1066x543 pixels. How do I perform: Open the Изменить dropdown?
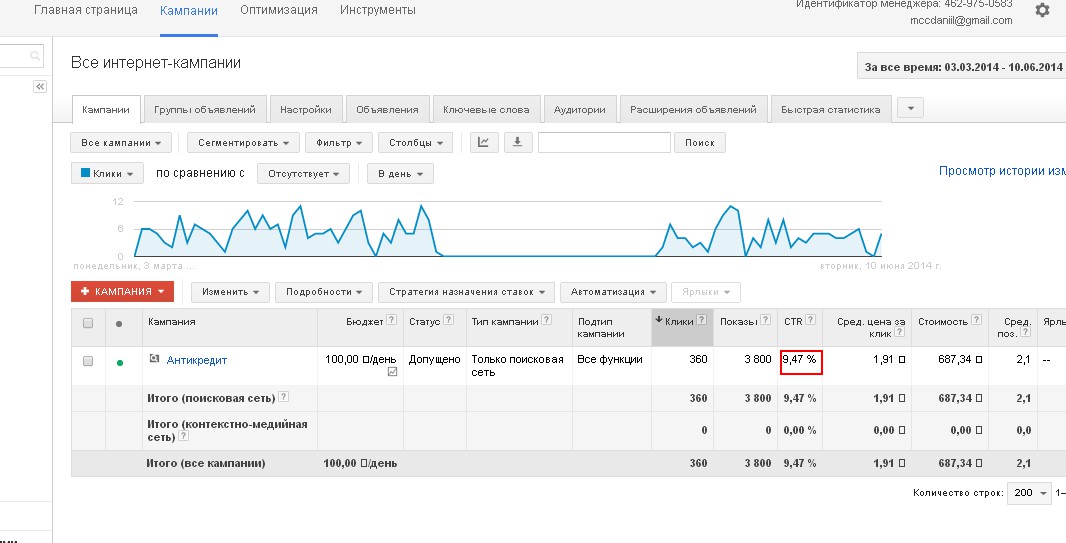point(230,292)
